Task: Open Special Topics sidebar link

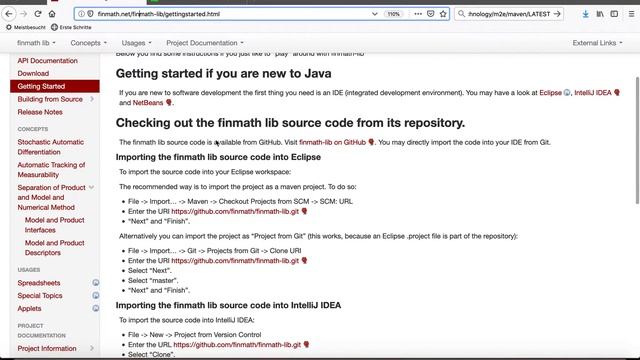Action: coord(40,296)
